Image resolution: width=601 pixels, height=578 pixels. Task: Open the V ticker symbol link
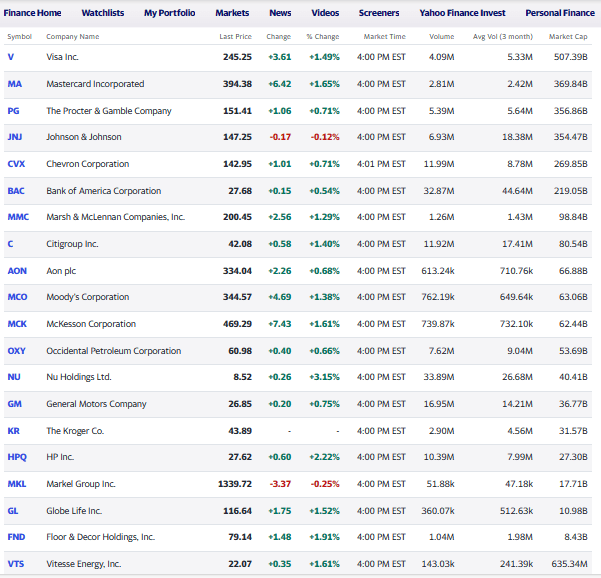(11, 57)
